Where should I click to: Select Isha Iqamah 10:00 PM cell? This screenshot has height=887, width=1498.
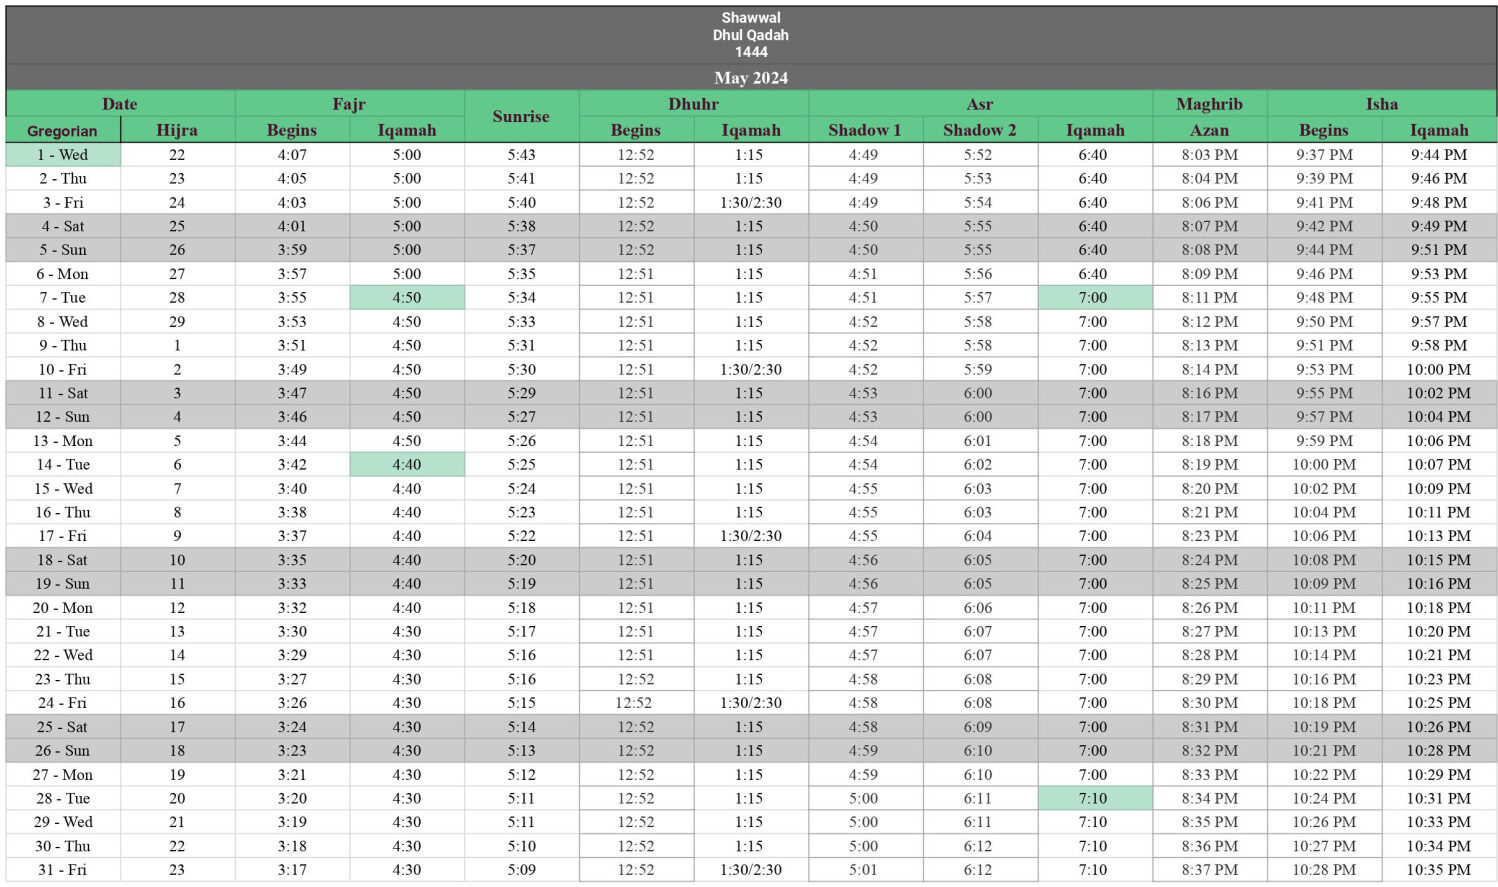(x=1439, y=370)
